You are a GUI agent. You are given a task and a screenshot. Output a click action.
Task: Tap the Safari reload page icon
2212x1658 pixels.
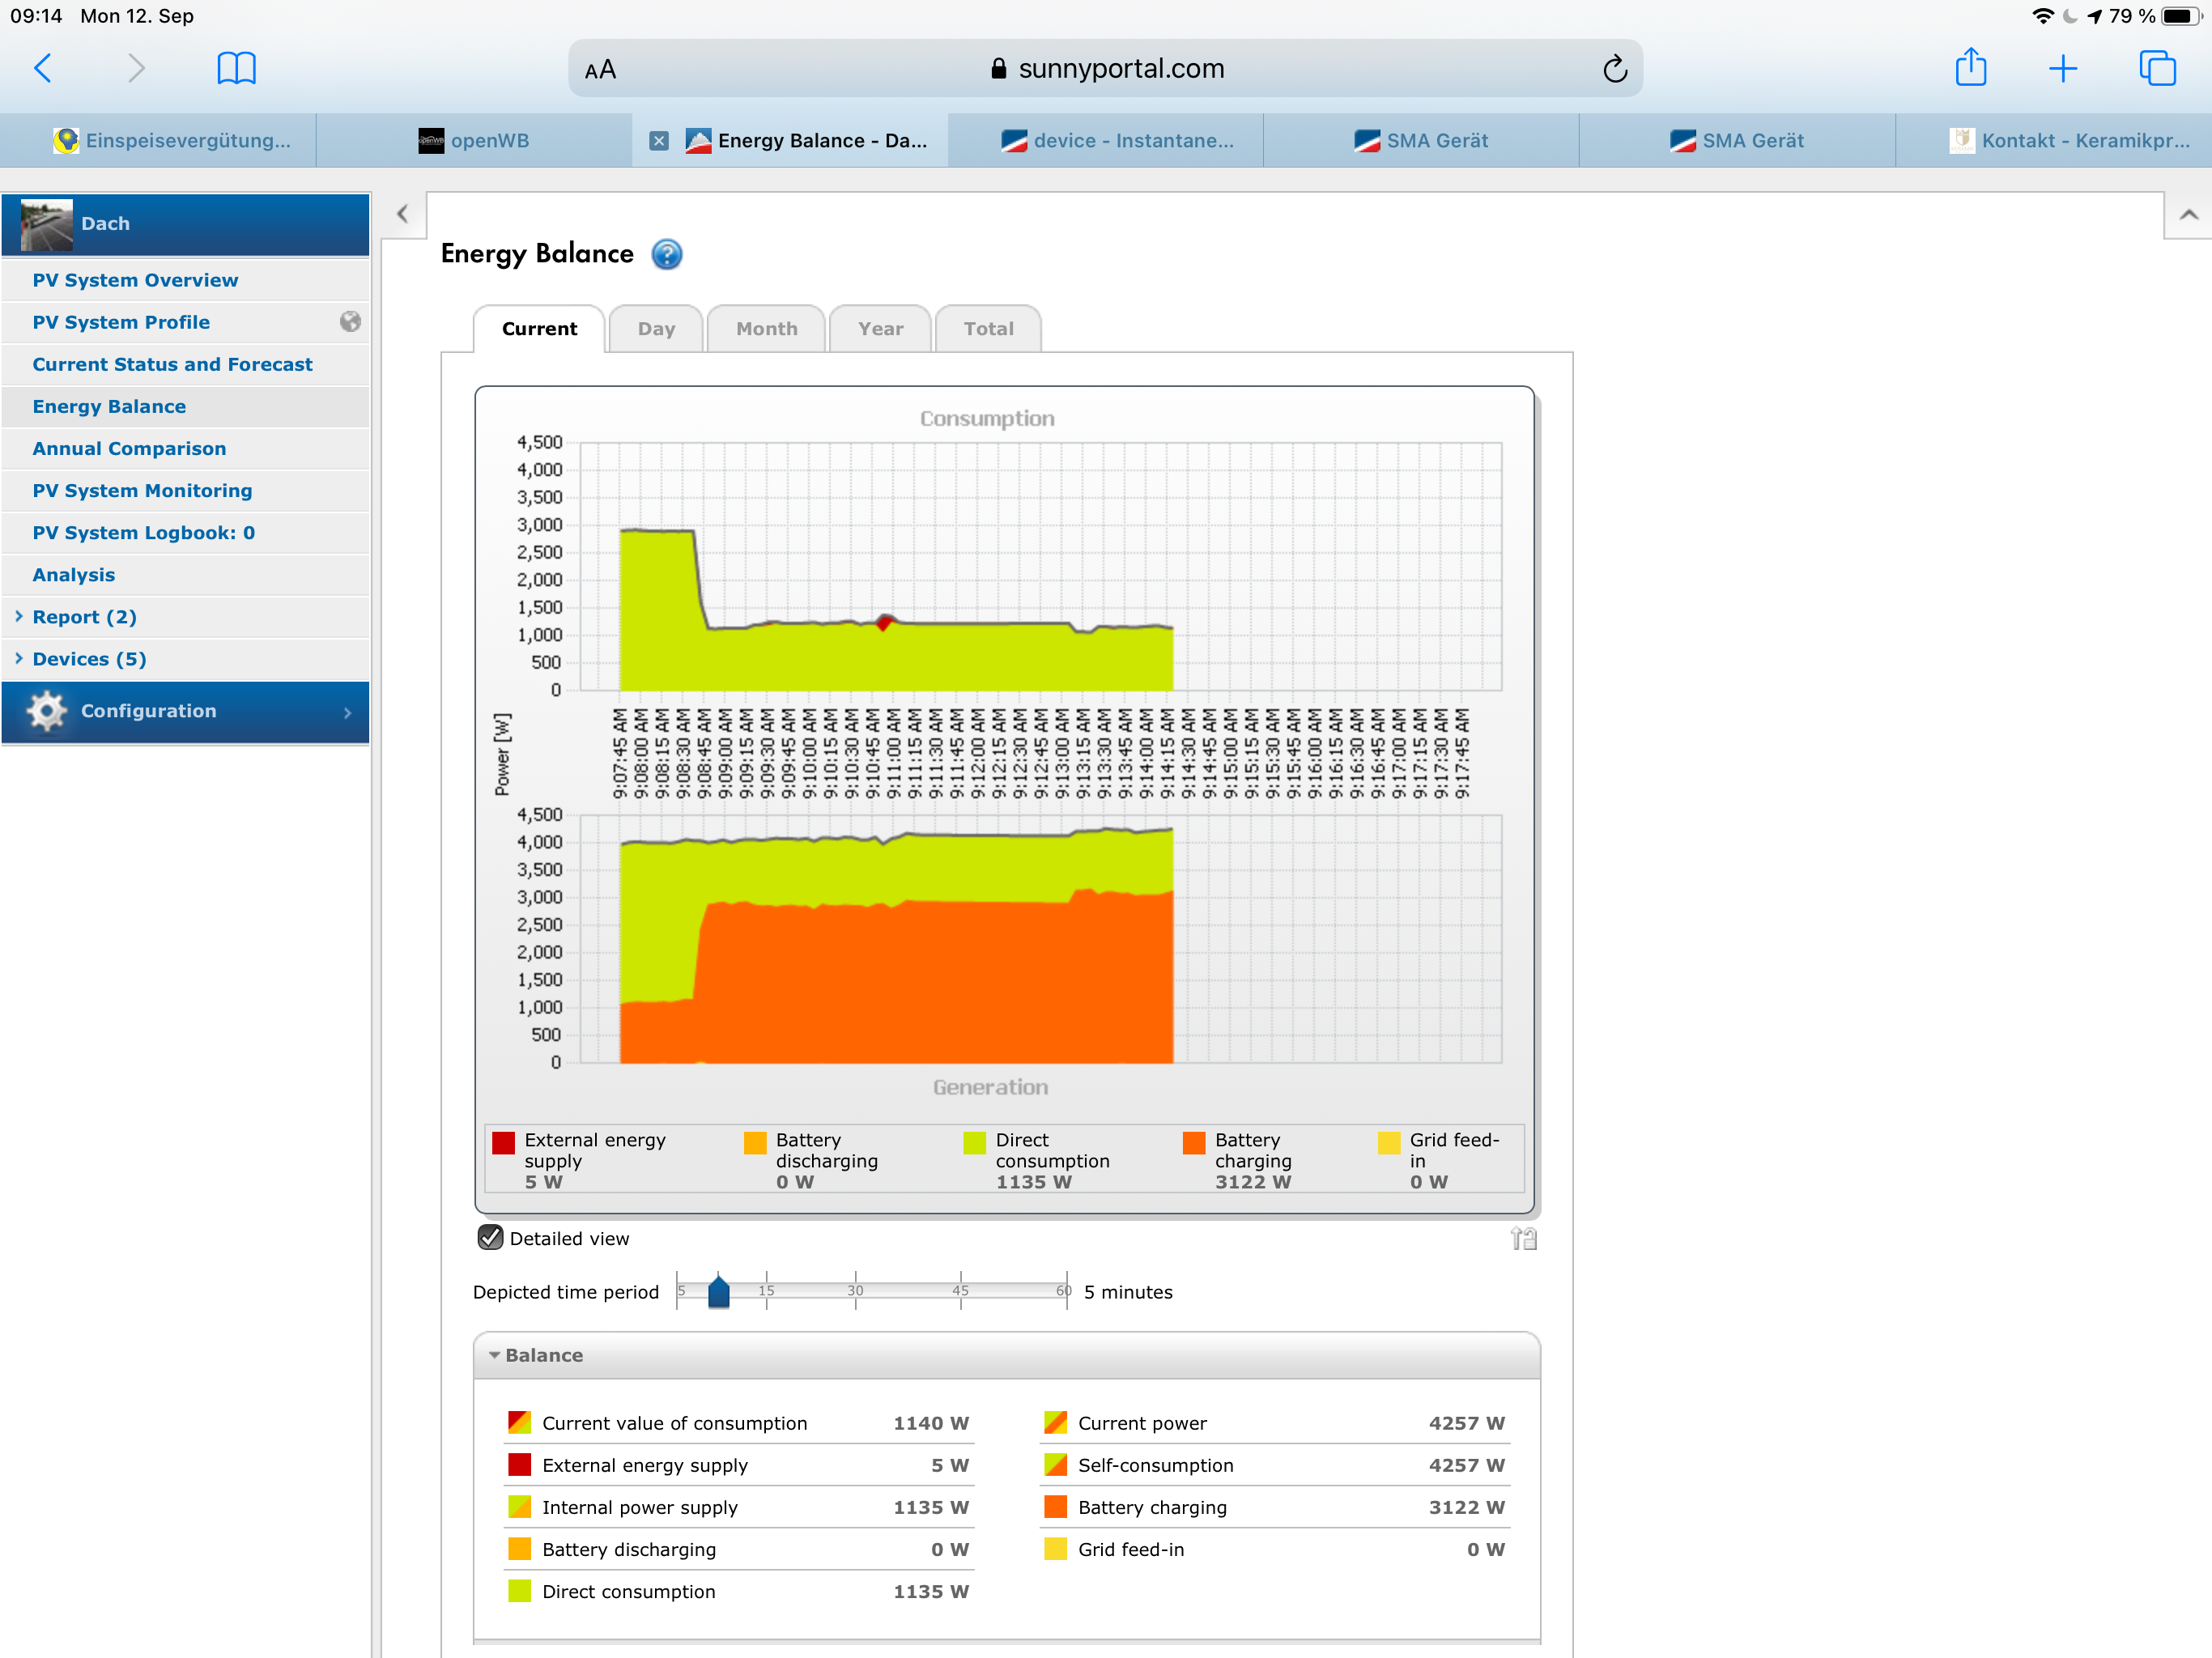pyautogui.click(x=1614, y=69)
